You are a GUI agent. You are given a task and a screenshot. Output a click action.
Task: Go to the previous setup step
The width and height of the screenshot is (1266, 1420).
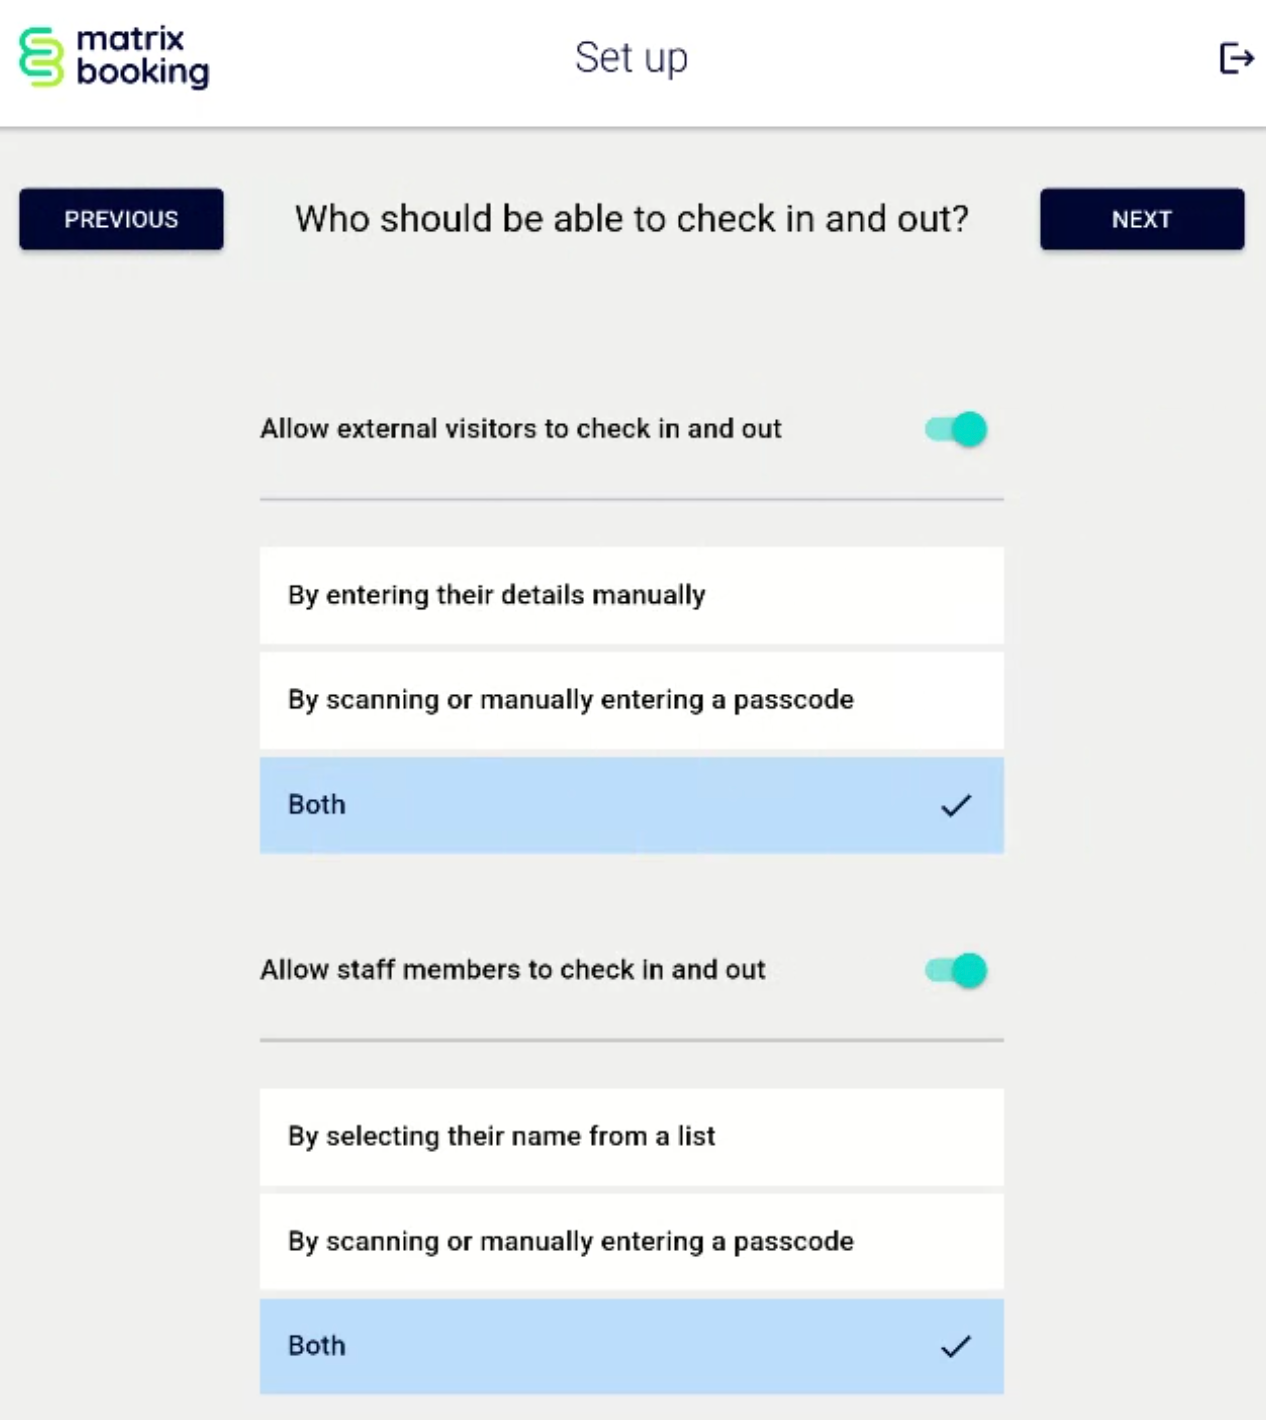tap(121, 218)
